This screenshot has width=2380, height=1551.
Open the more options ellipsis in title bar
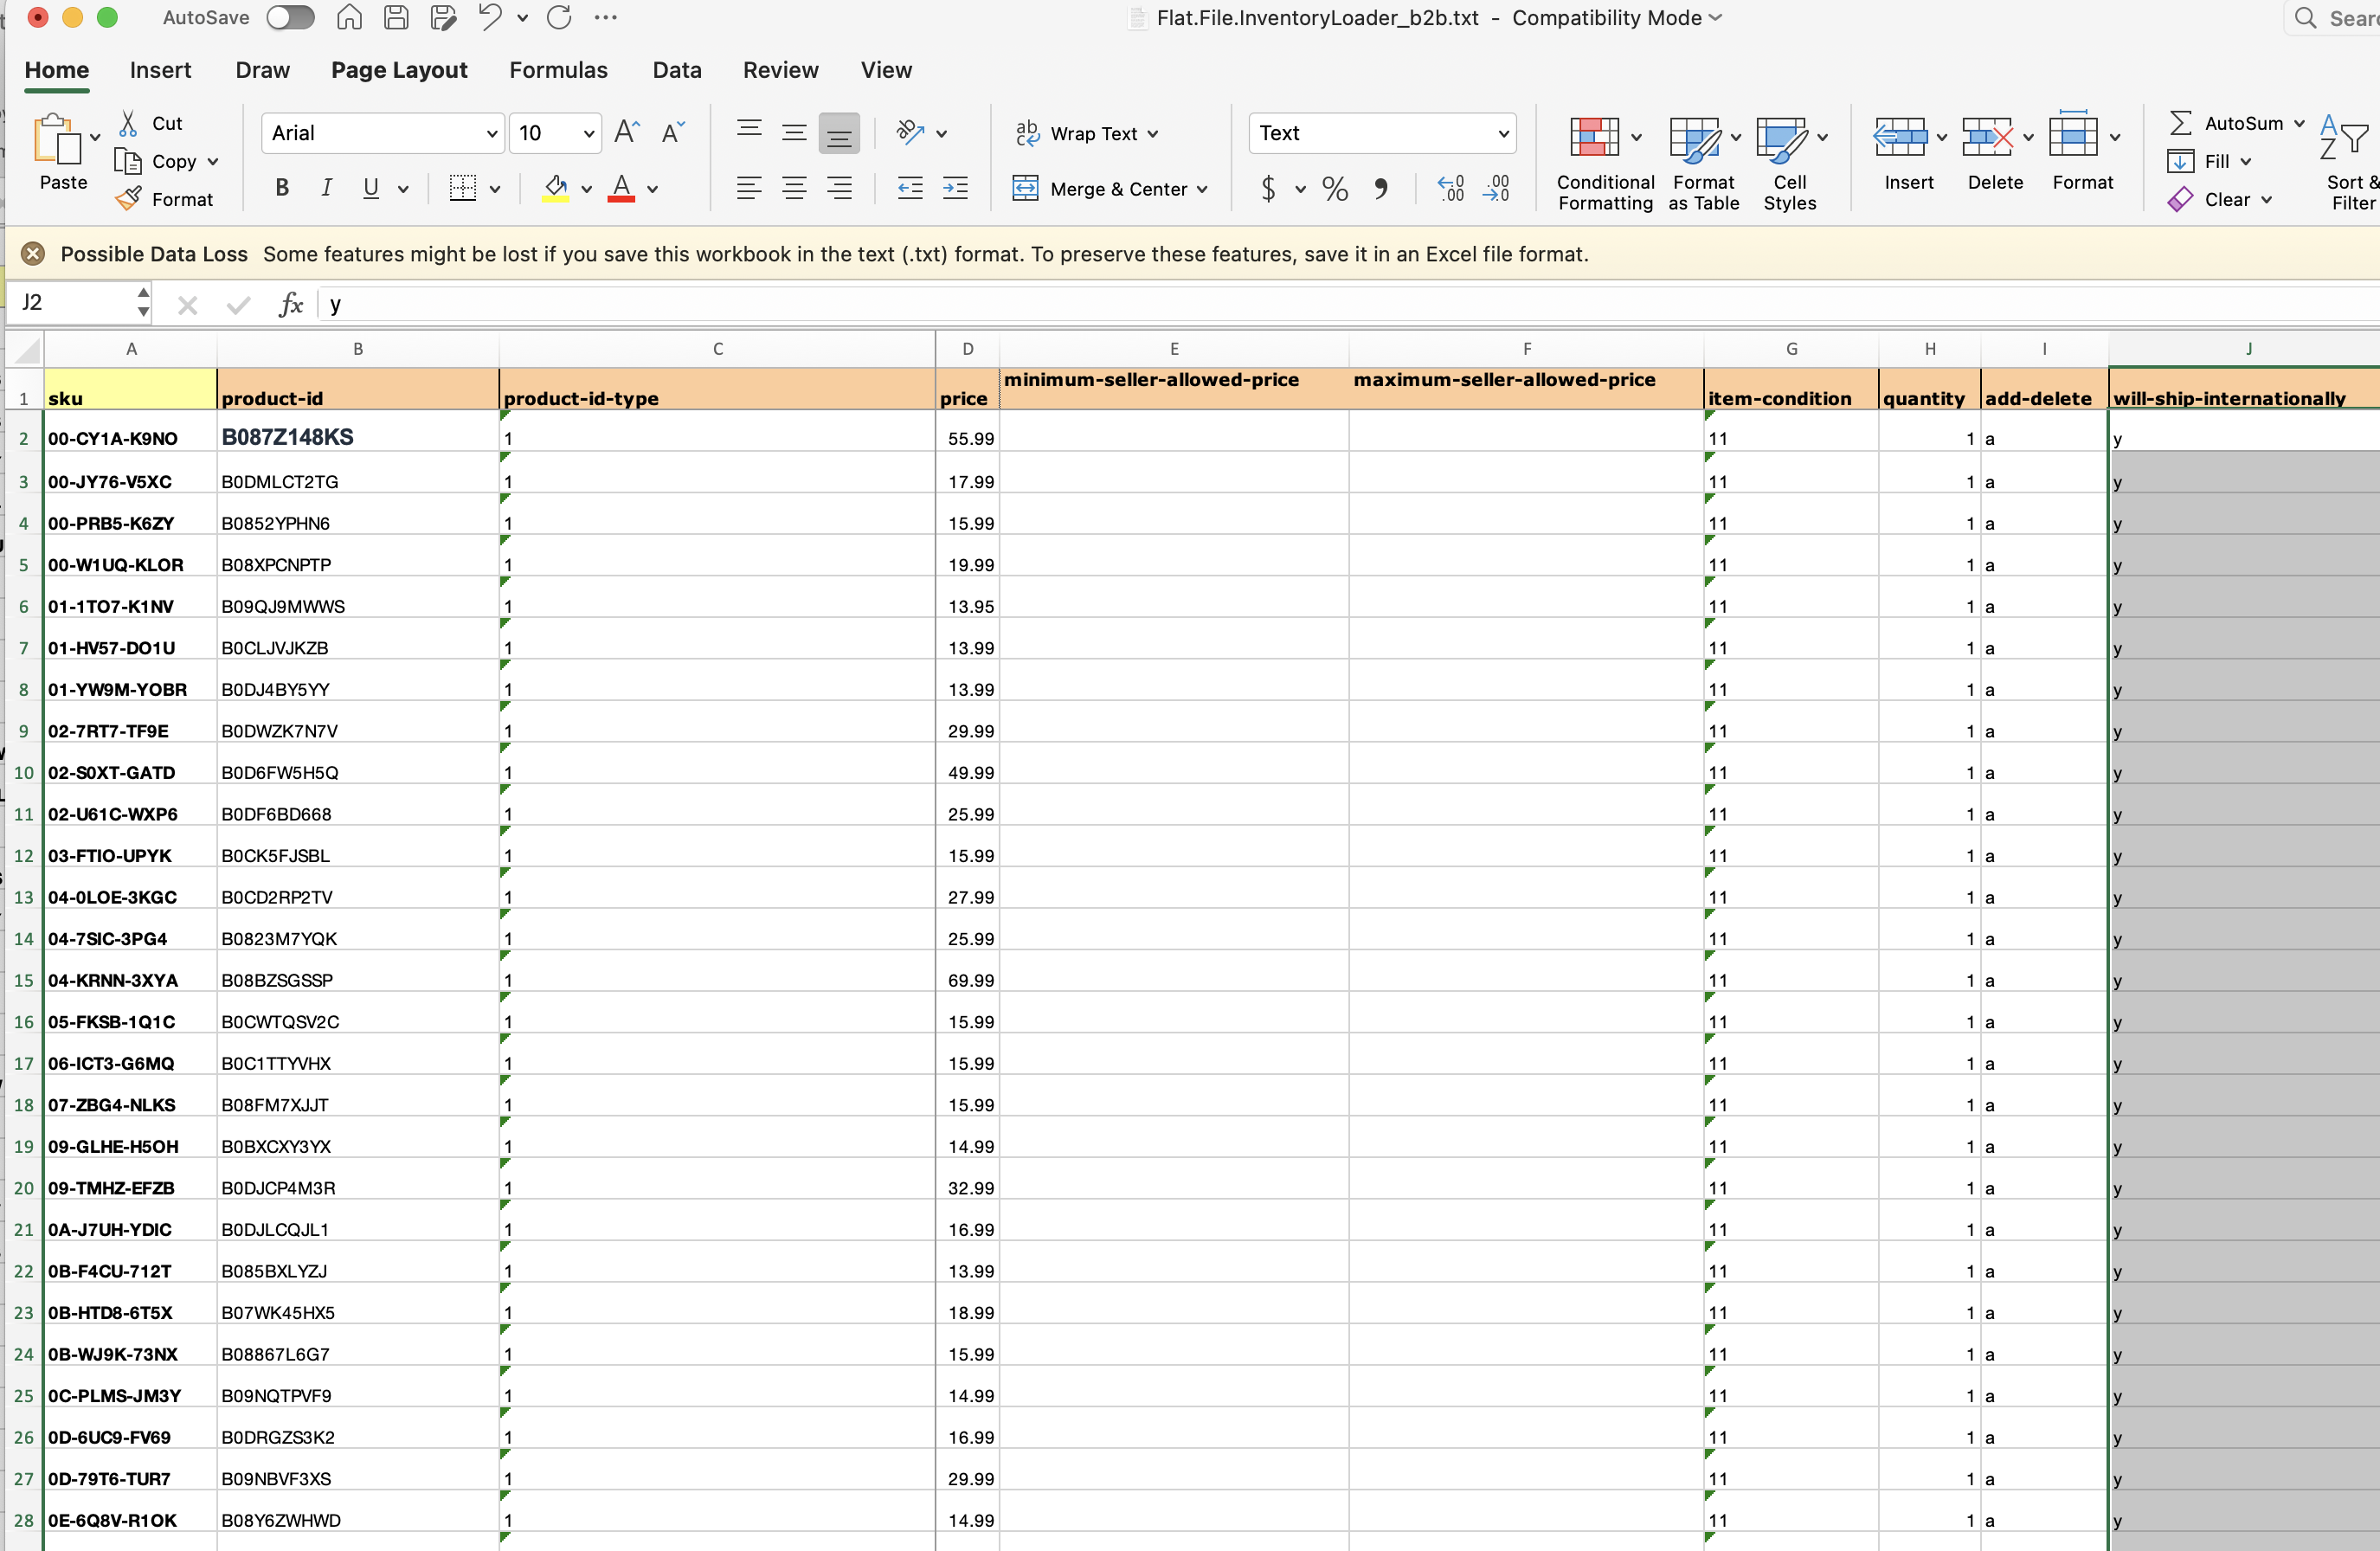(x=605, y=17)
